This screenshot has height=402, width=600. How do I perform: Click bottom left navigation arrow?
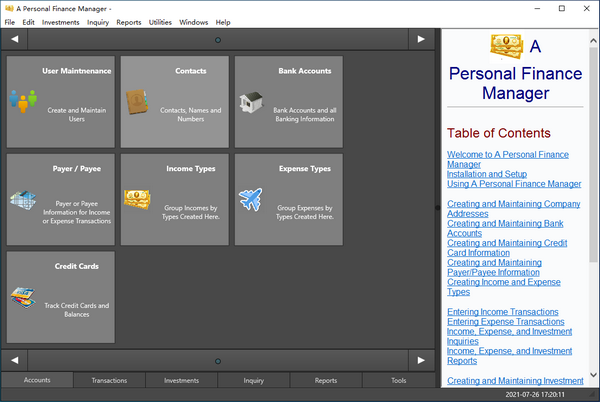(15, 360)
